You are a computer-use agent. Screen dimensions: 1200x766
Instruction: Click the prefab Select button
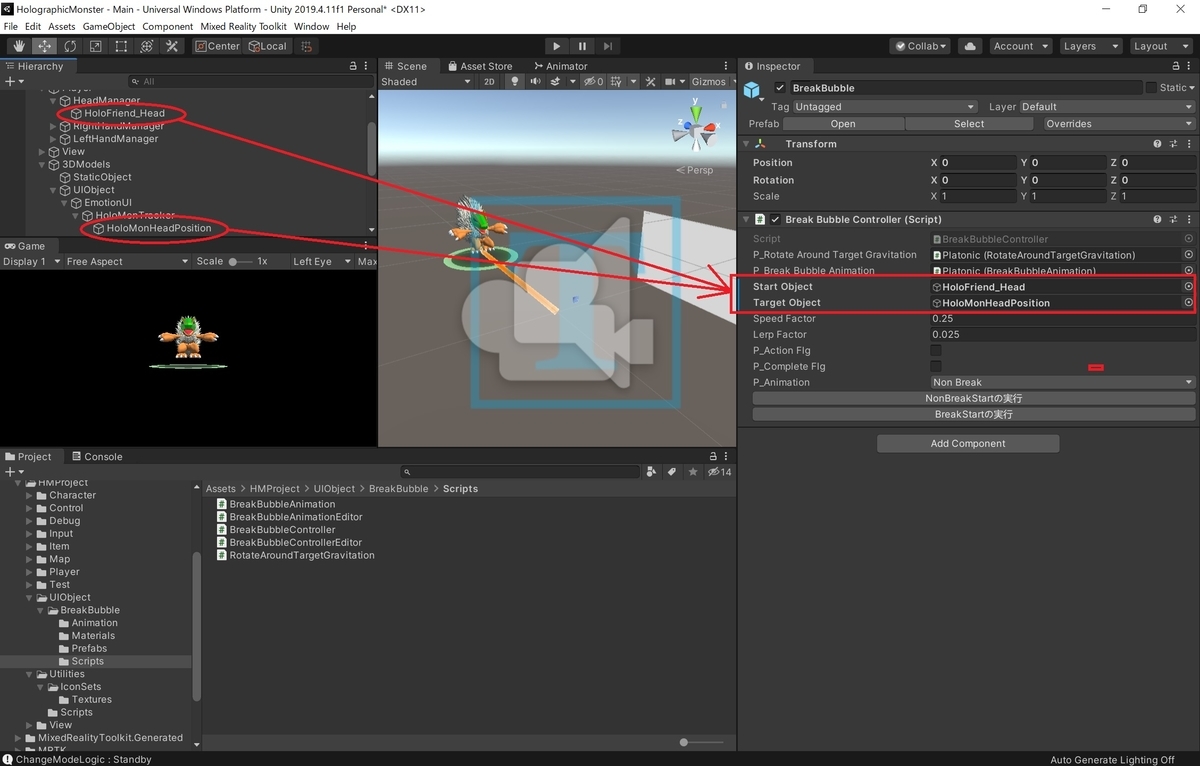[969, 124]
